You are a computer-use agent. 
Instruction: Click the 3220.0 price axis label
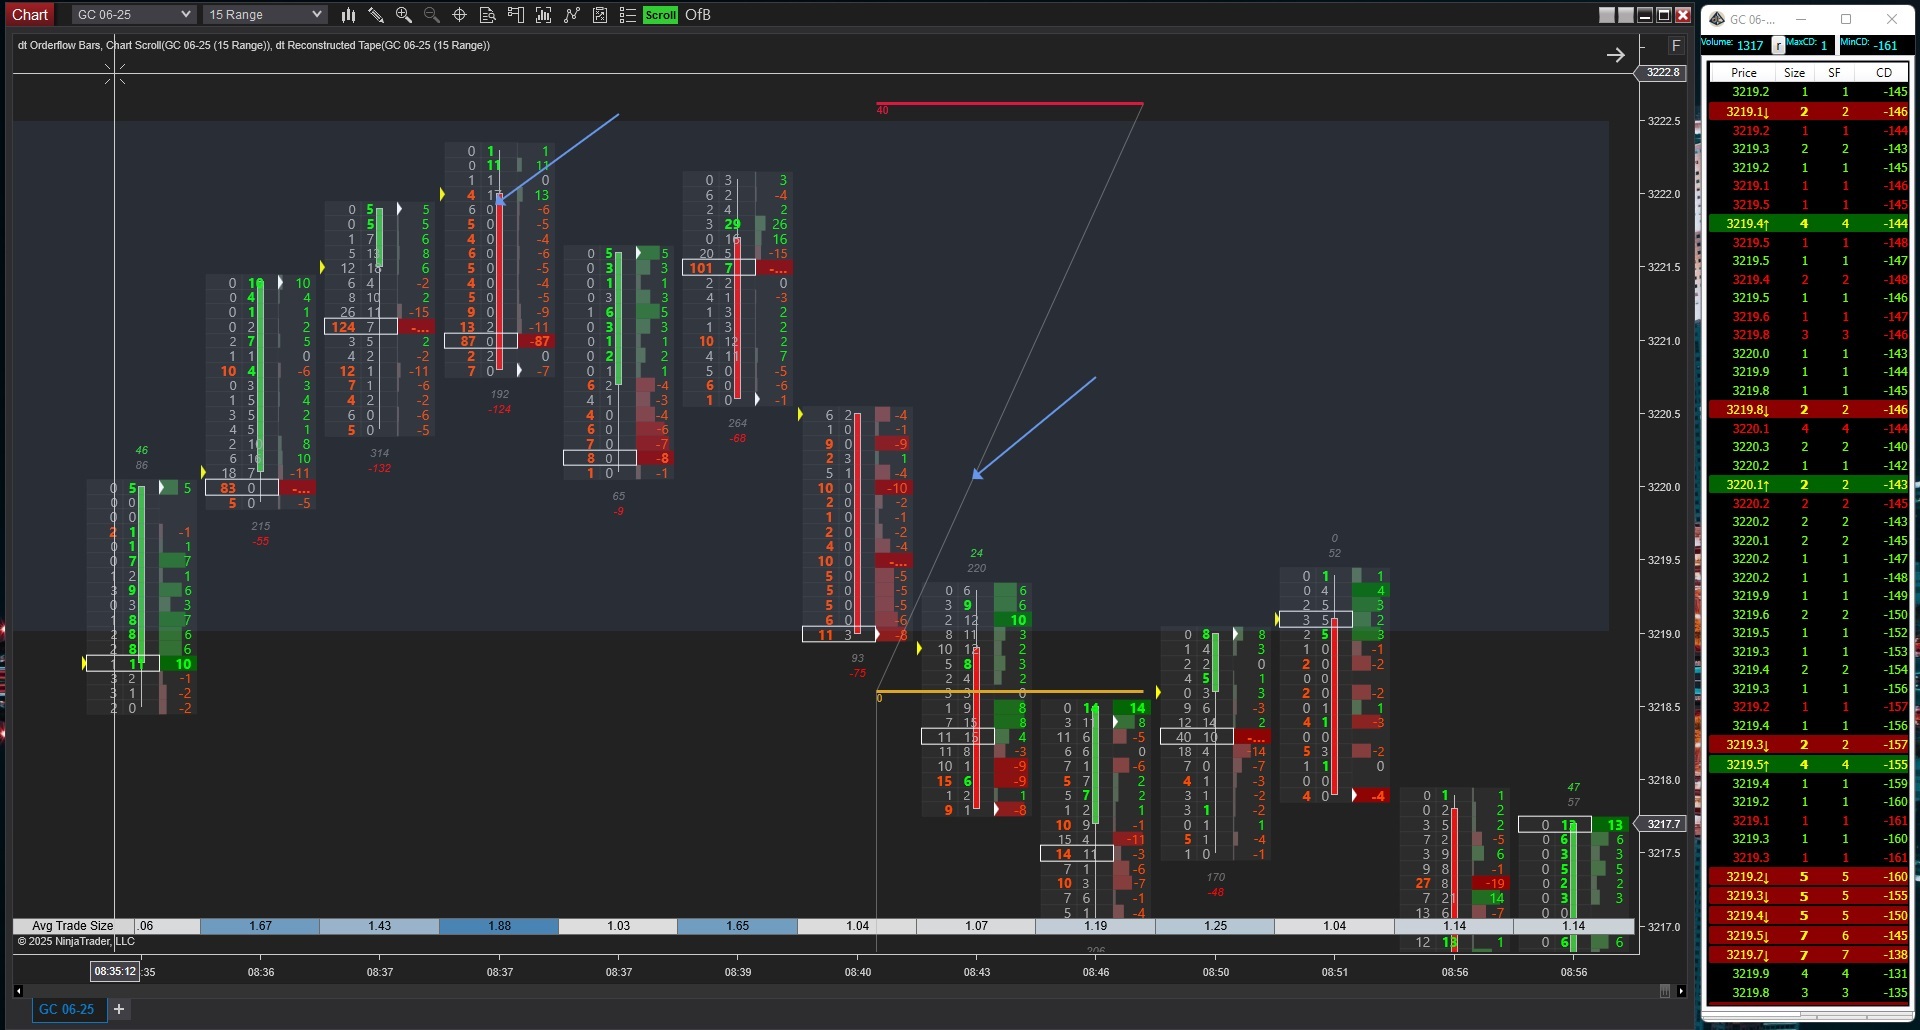1664,487
